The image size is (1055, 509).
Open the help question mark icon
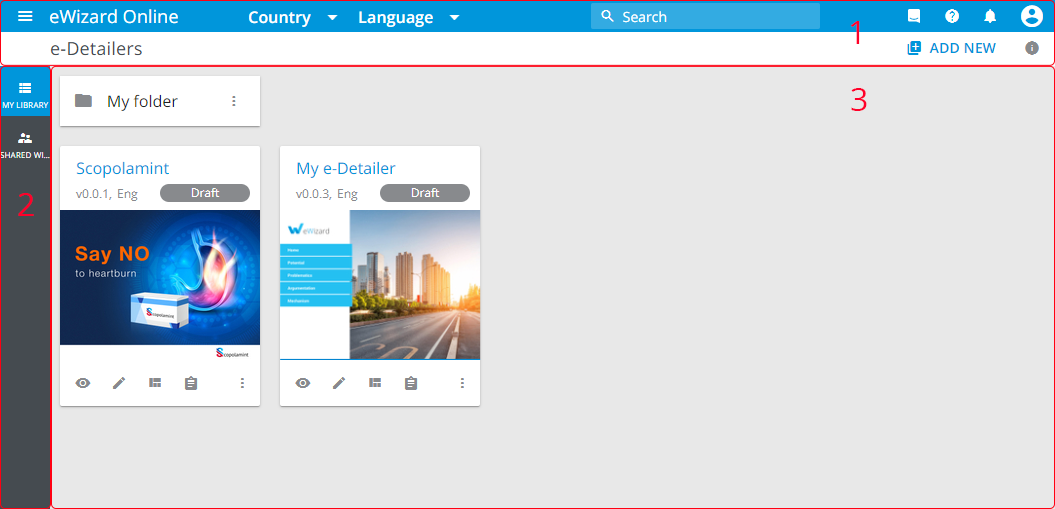[952, 16]
